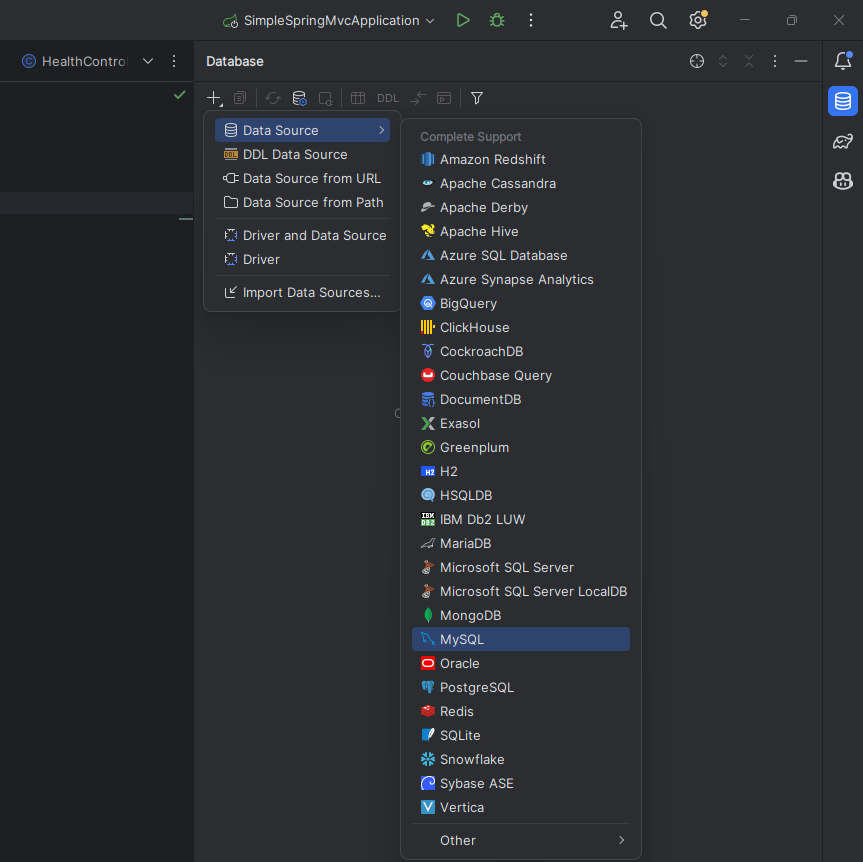Toggle the Database tool window sidebar icon
This screenshot has width=863, height=862.
843,101
